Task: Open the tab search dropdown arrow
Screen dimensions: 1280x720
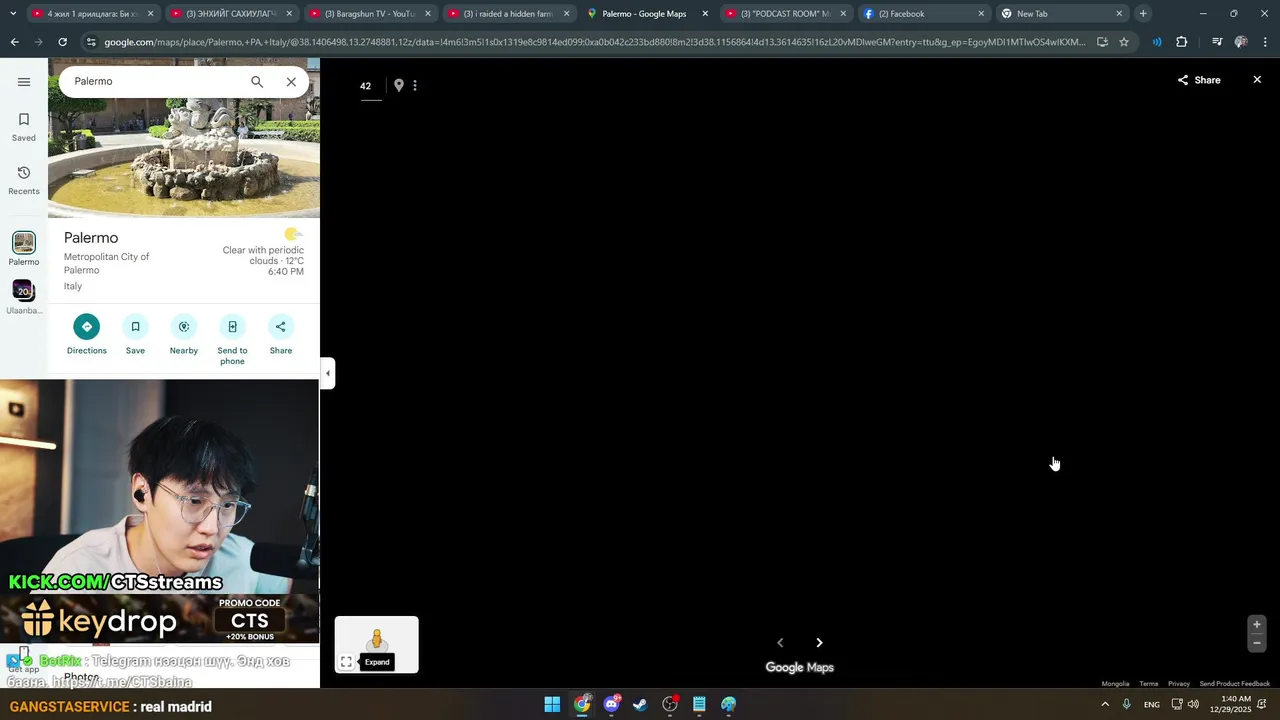Action: tap(12, 14)
